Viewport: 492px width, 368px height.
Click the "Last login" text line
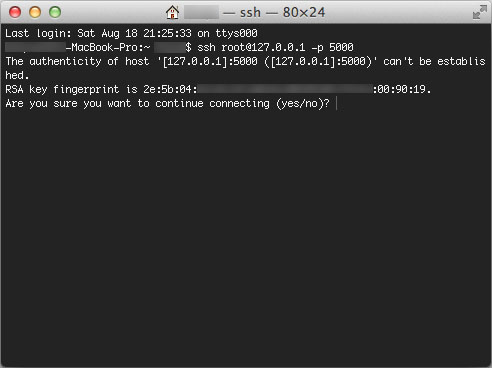pyautogui.click(x=131, y=33)
